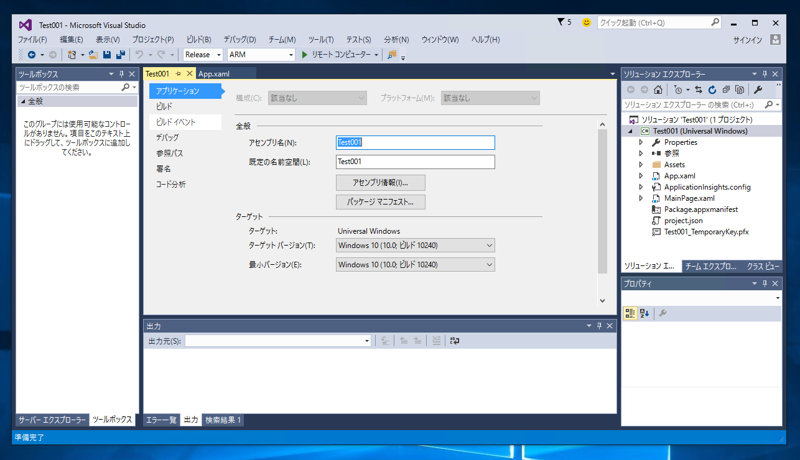This screenshot has width=800, height=460.
Task: Click the notifications flag icon
Action: point(561,22)
